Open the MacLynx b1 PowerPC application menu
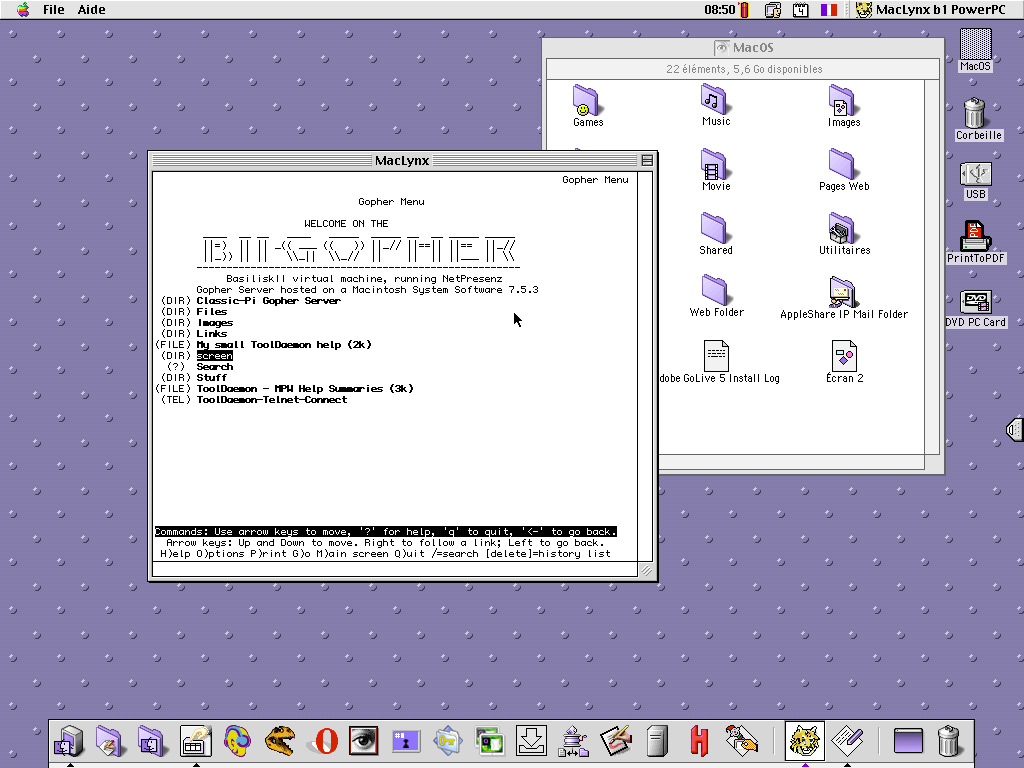1024x768 pixels. coord(931,9)
